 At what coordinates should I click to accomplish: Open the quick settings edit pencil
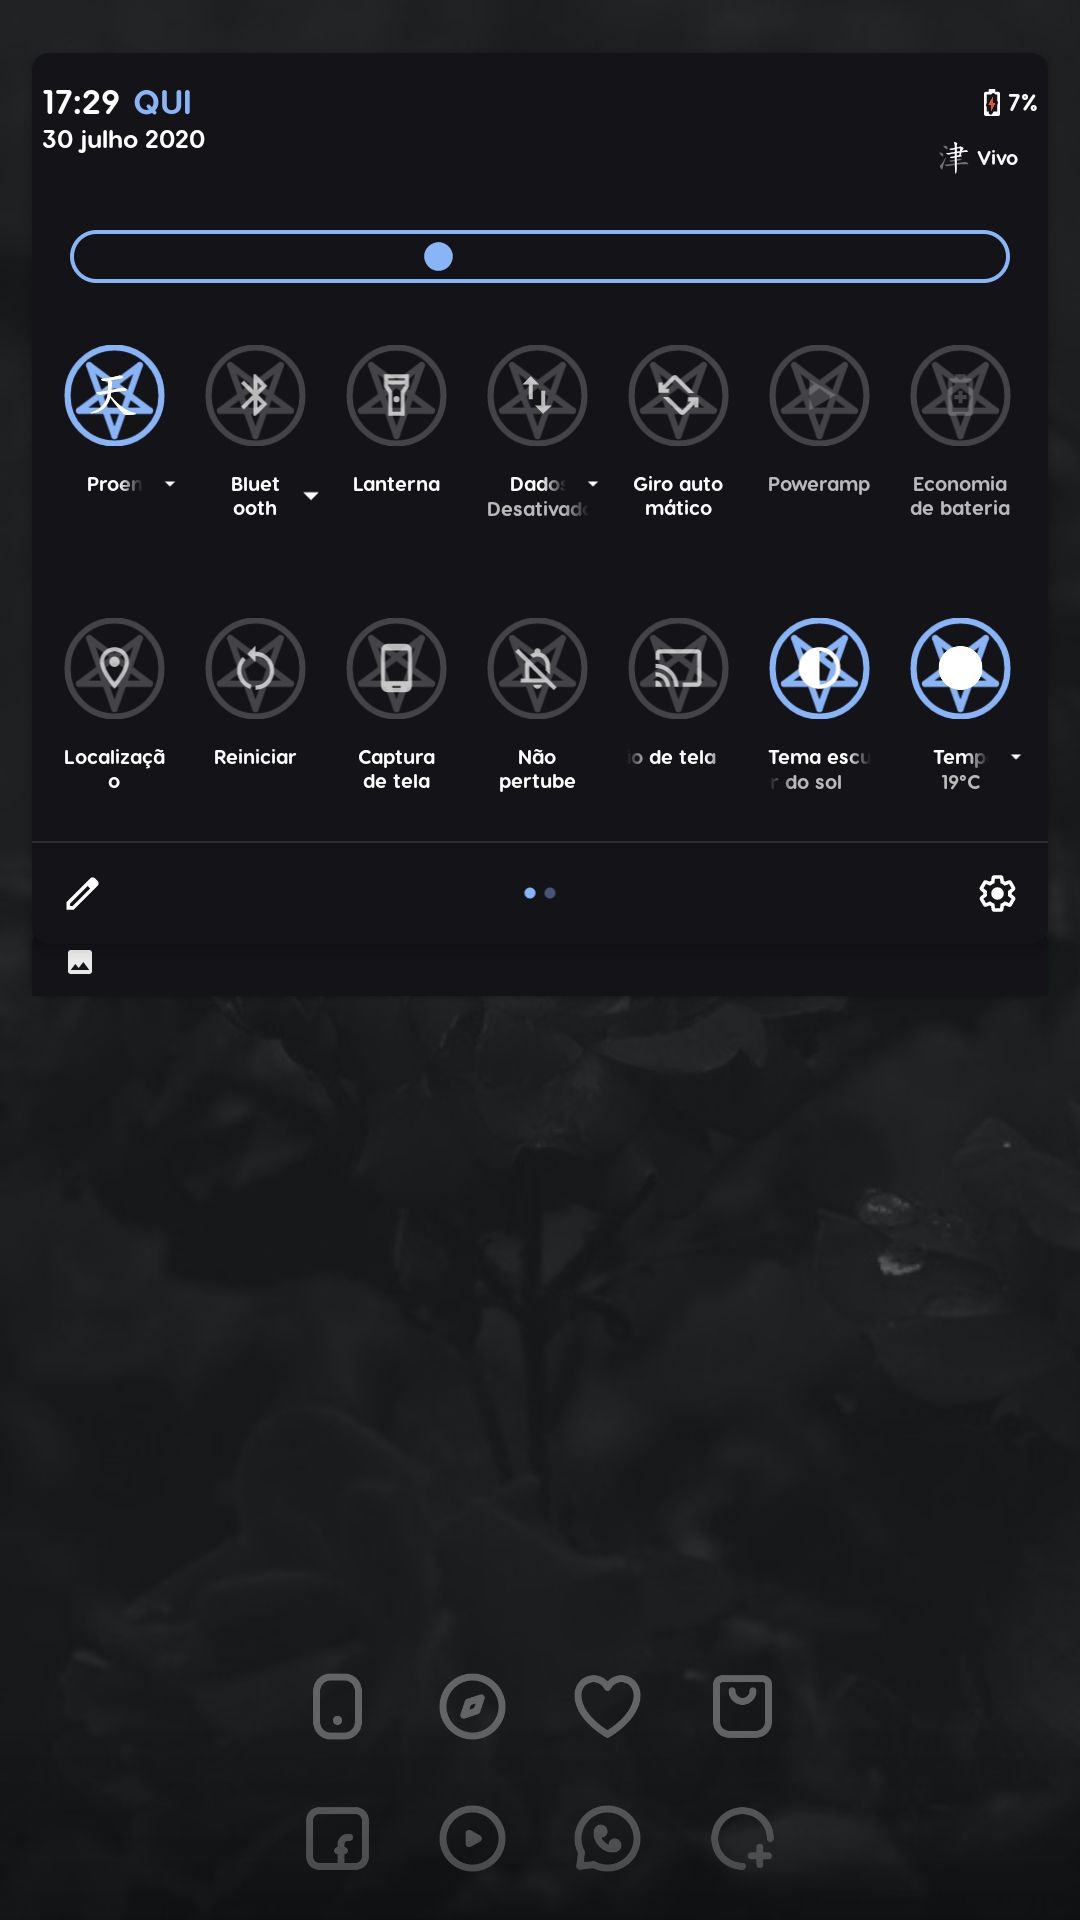(82, 893)
